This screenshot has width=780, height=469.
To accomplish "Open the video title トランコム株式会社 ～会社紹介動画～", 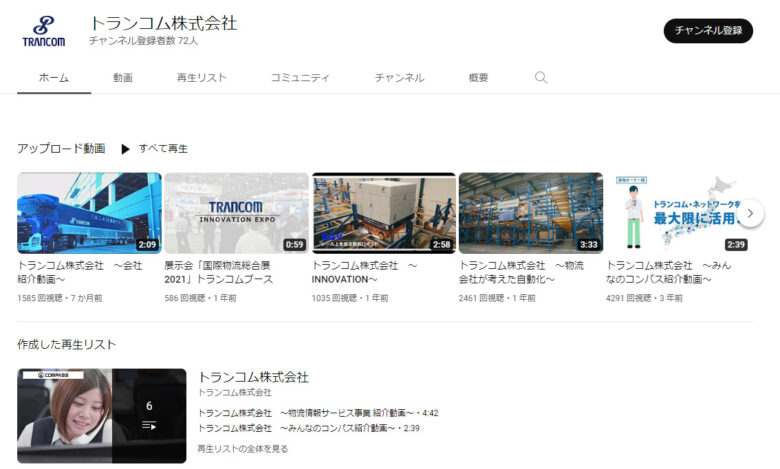I will [x=80, y=273].
